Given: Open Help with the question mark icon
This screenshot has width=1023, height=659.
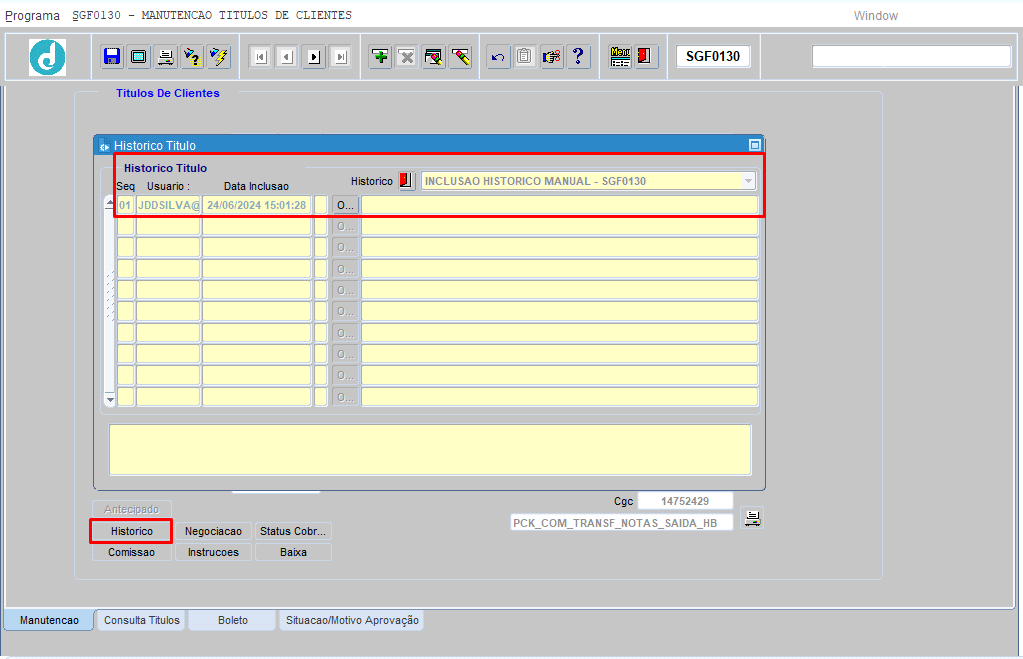Looking at the screenshot, I should click(578, 57).
